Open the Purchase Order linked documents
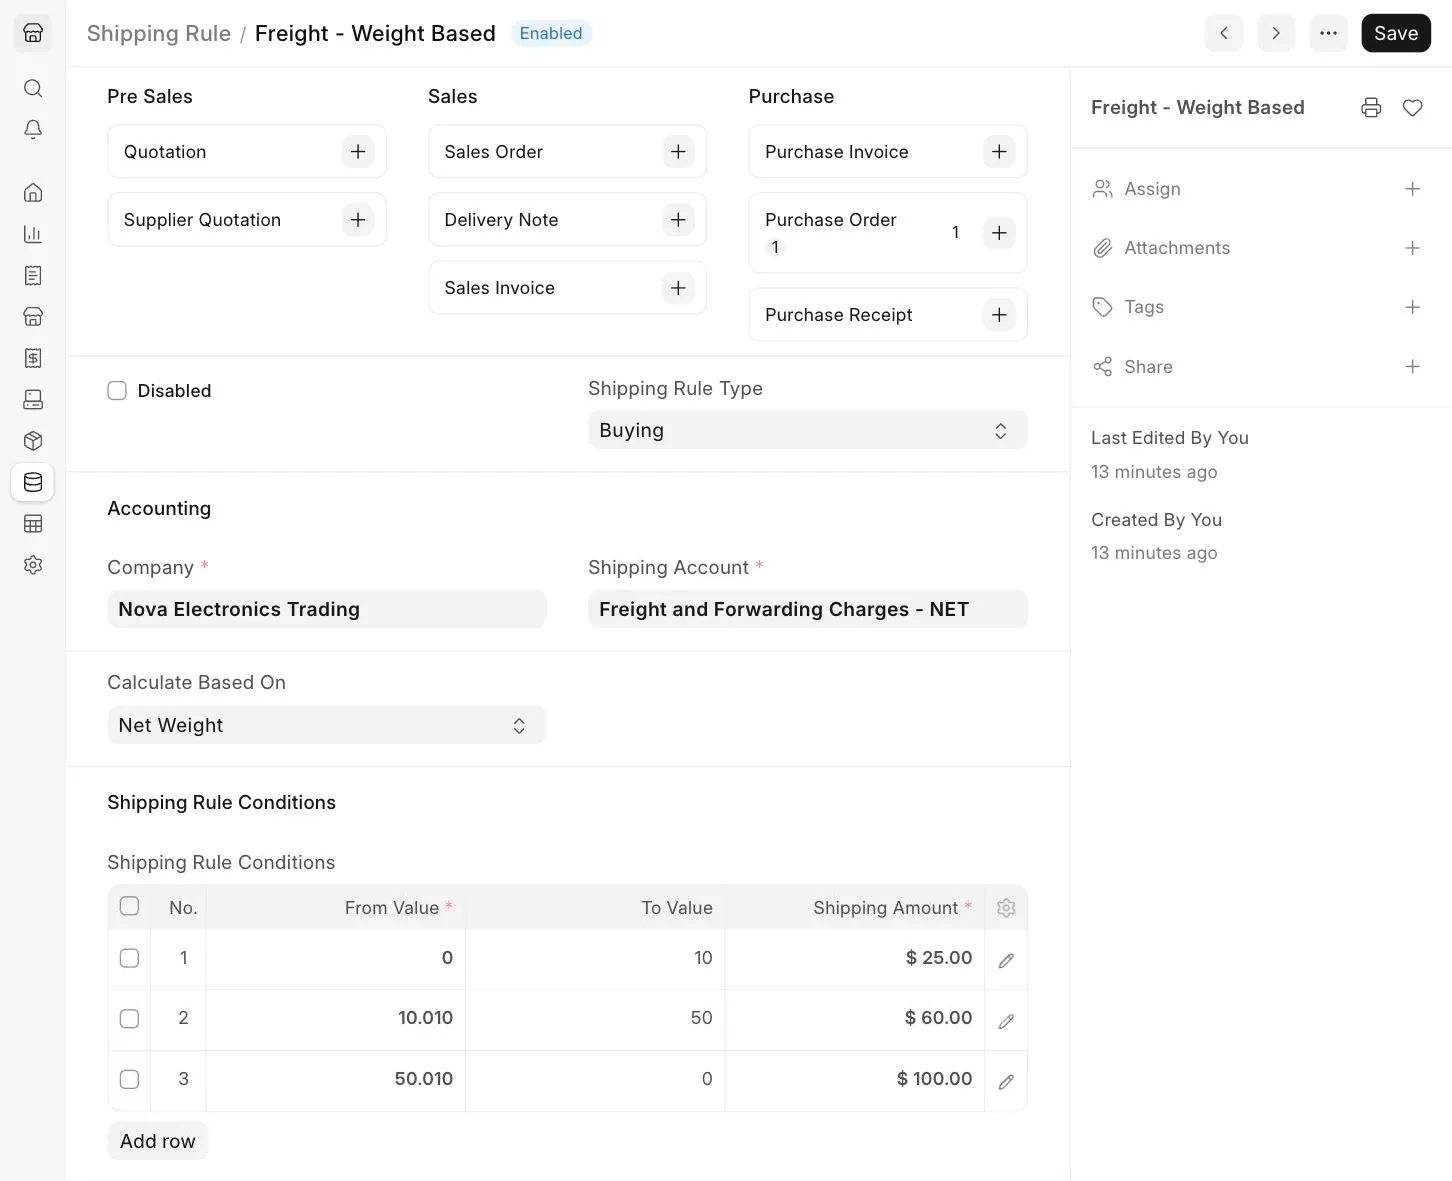 coord(831,220)
